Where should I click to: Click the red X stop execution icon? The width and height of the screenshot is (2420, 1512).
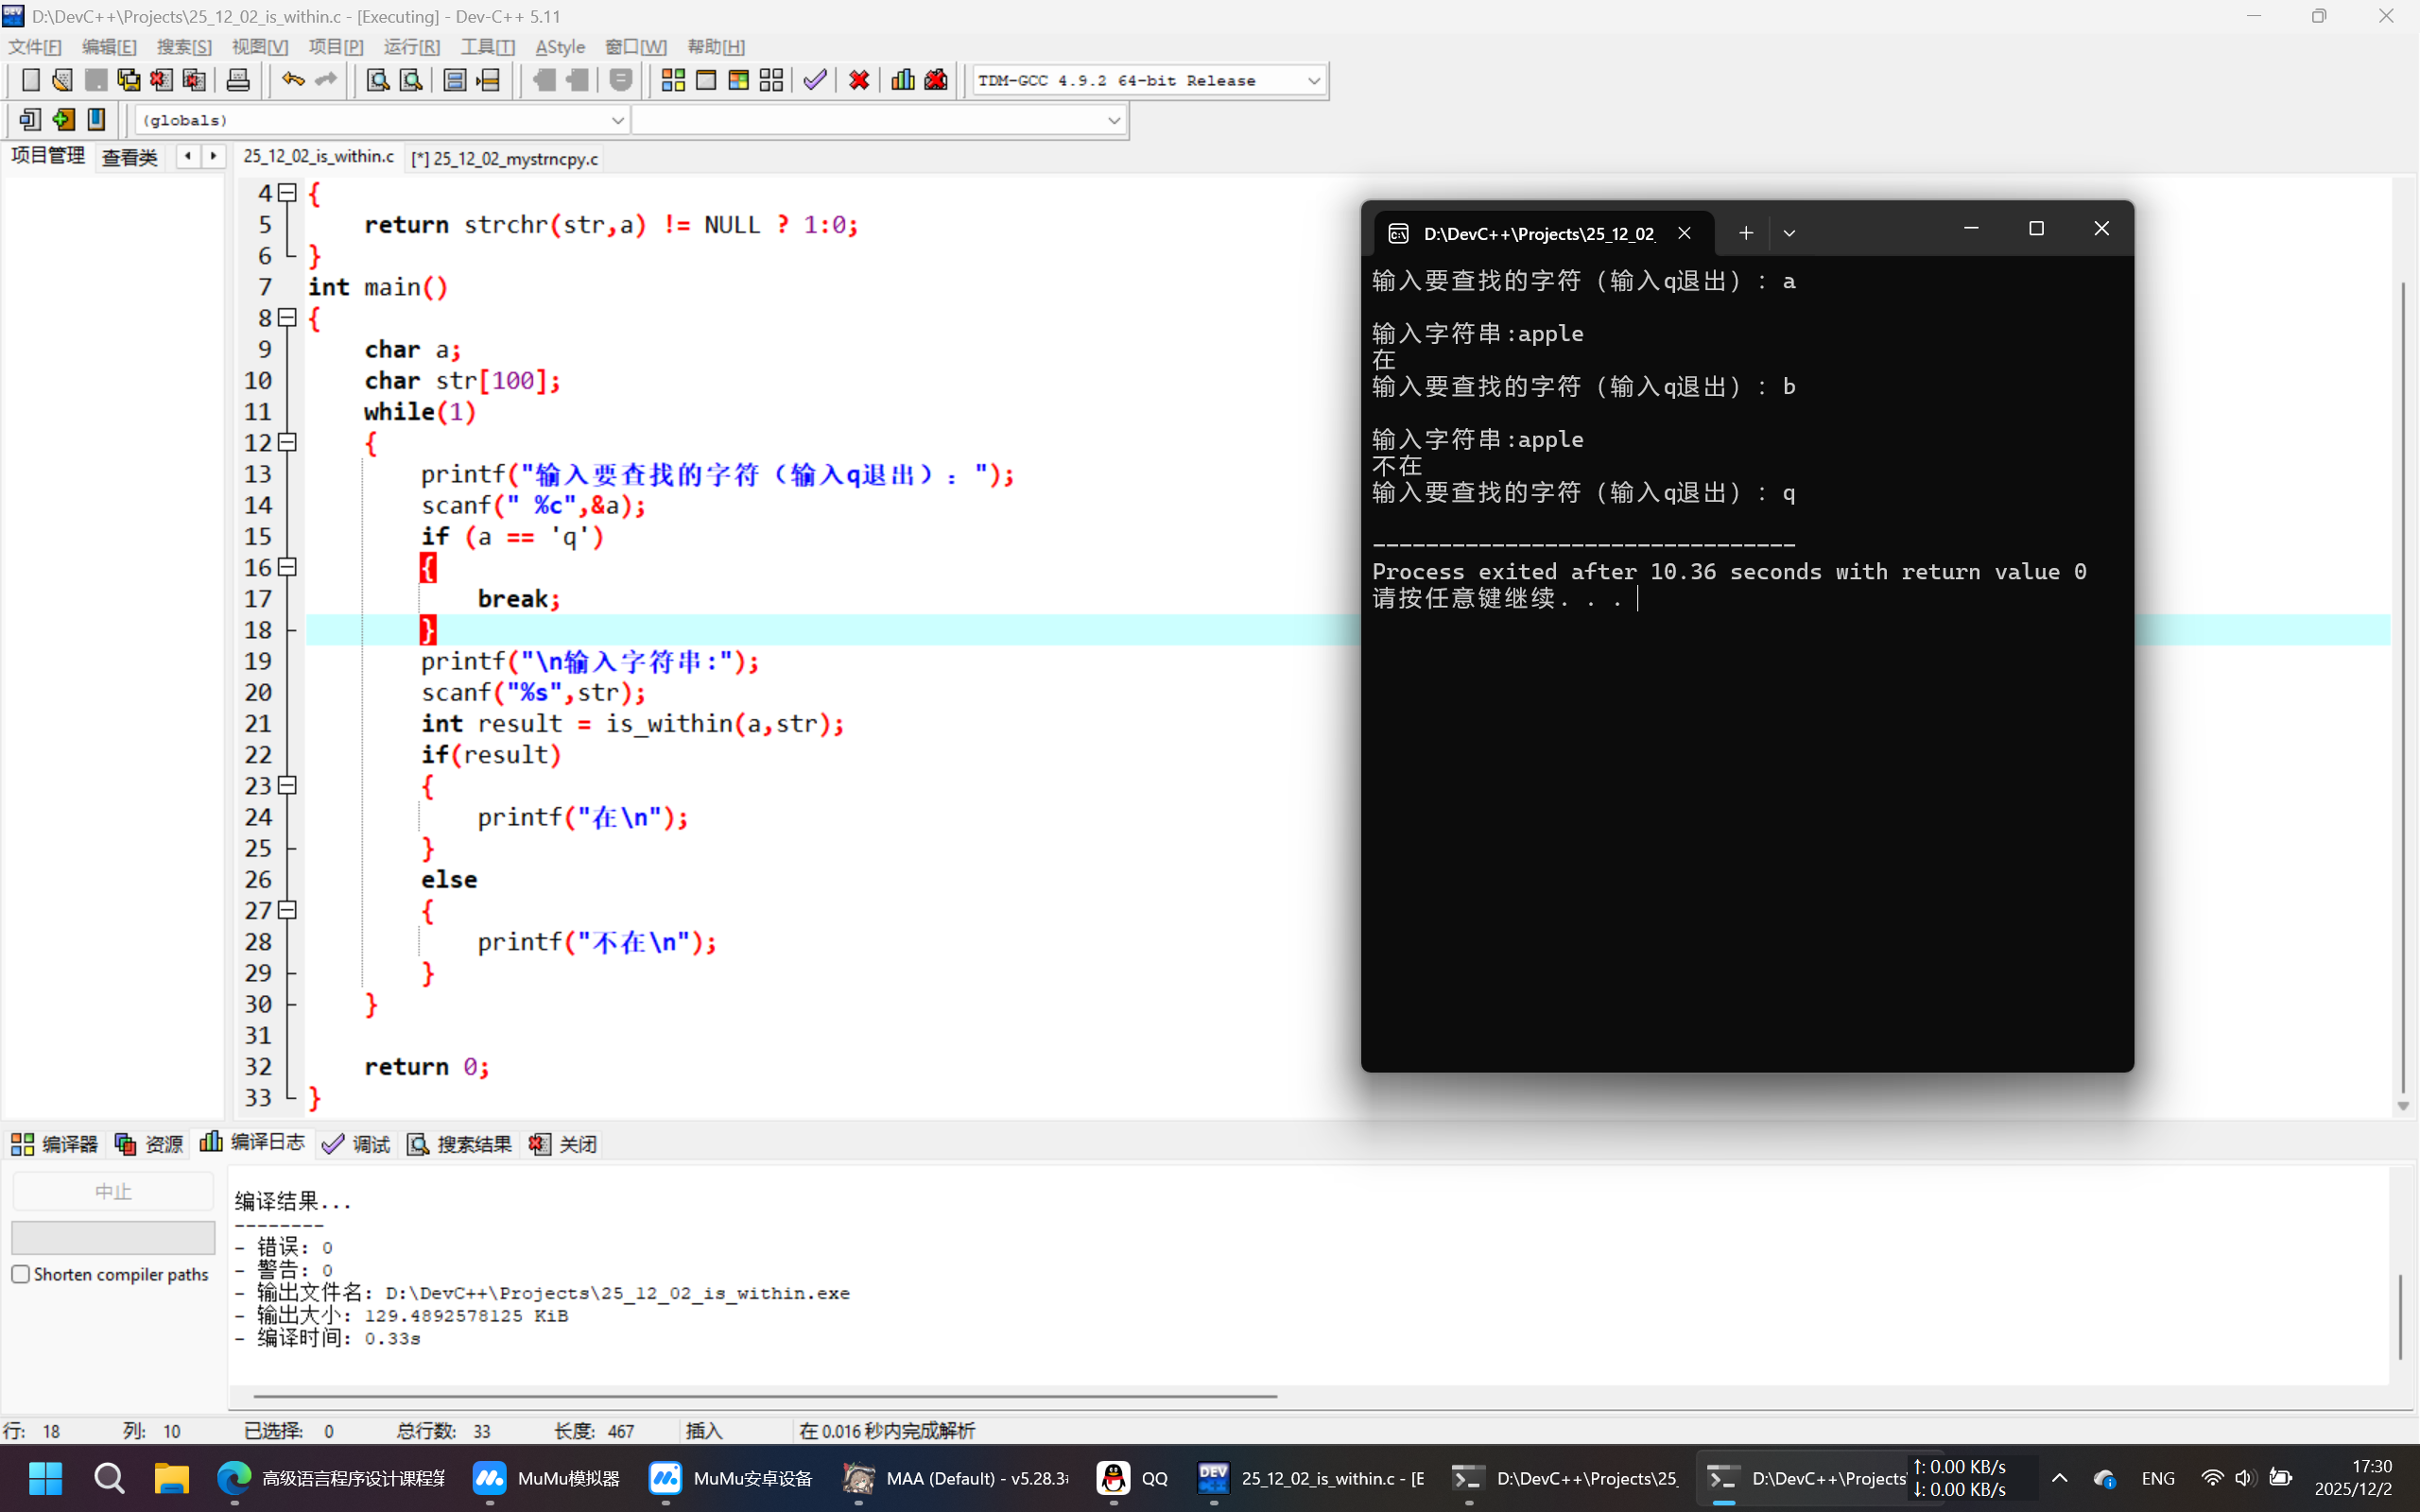pos(859,80)
